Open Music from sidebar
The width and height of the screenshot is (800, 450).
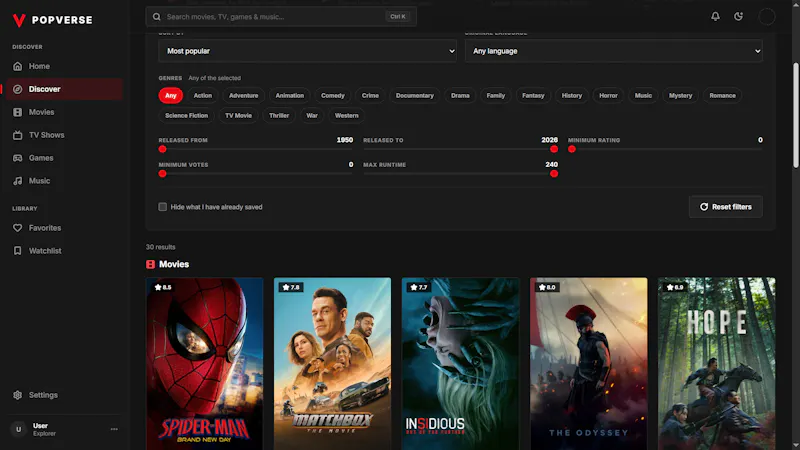pos(64,181)
